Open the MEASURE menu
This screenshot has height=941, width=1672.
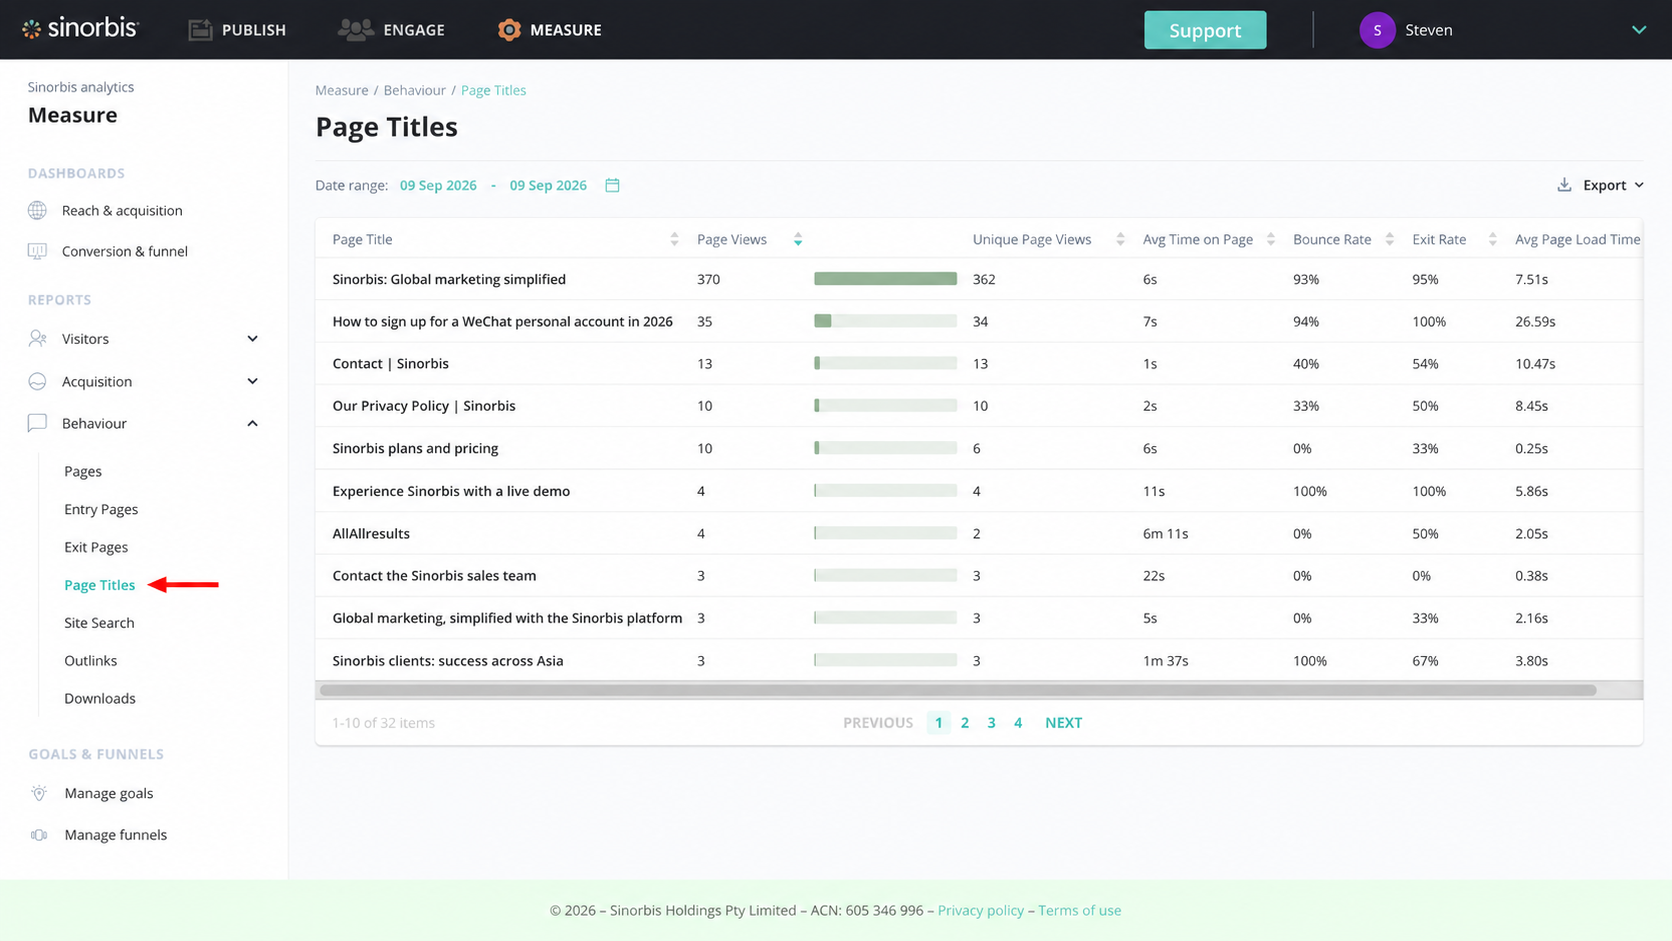click(549, 30)
